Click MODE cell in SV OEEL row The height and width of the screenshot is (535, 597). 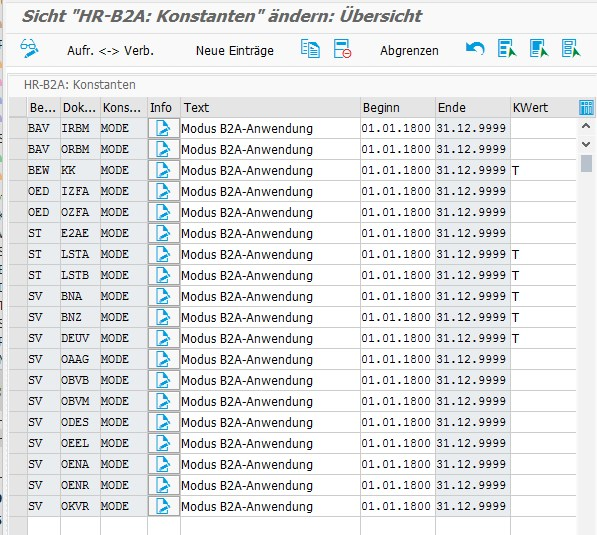tap(124, 443)
